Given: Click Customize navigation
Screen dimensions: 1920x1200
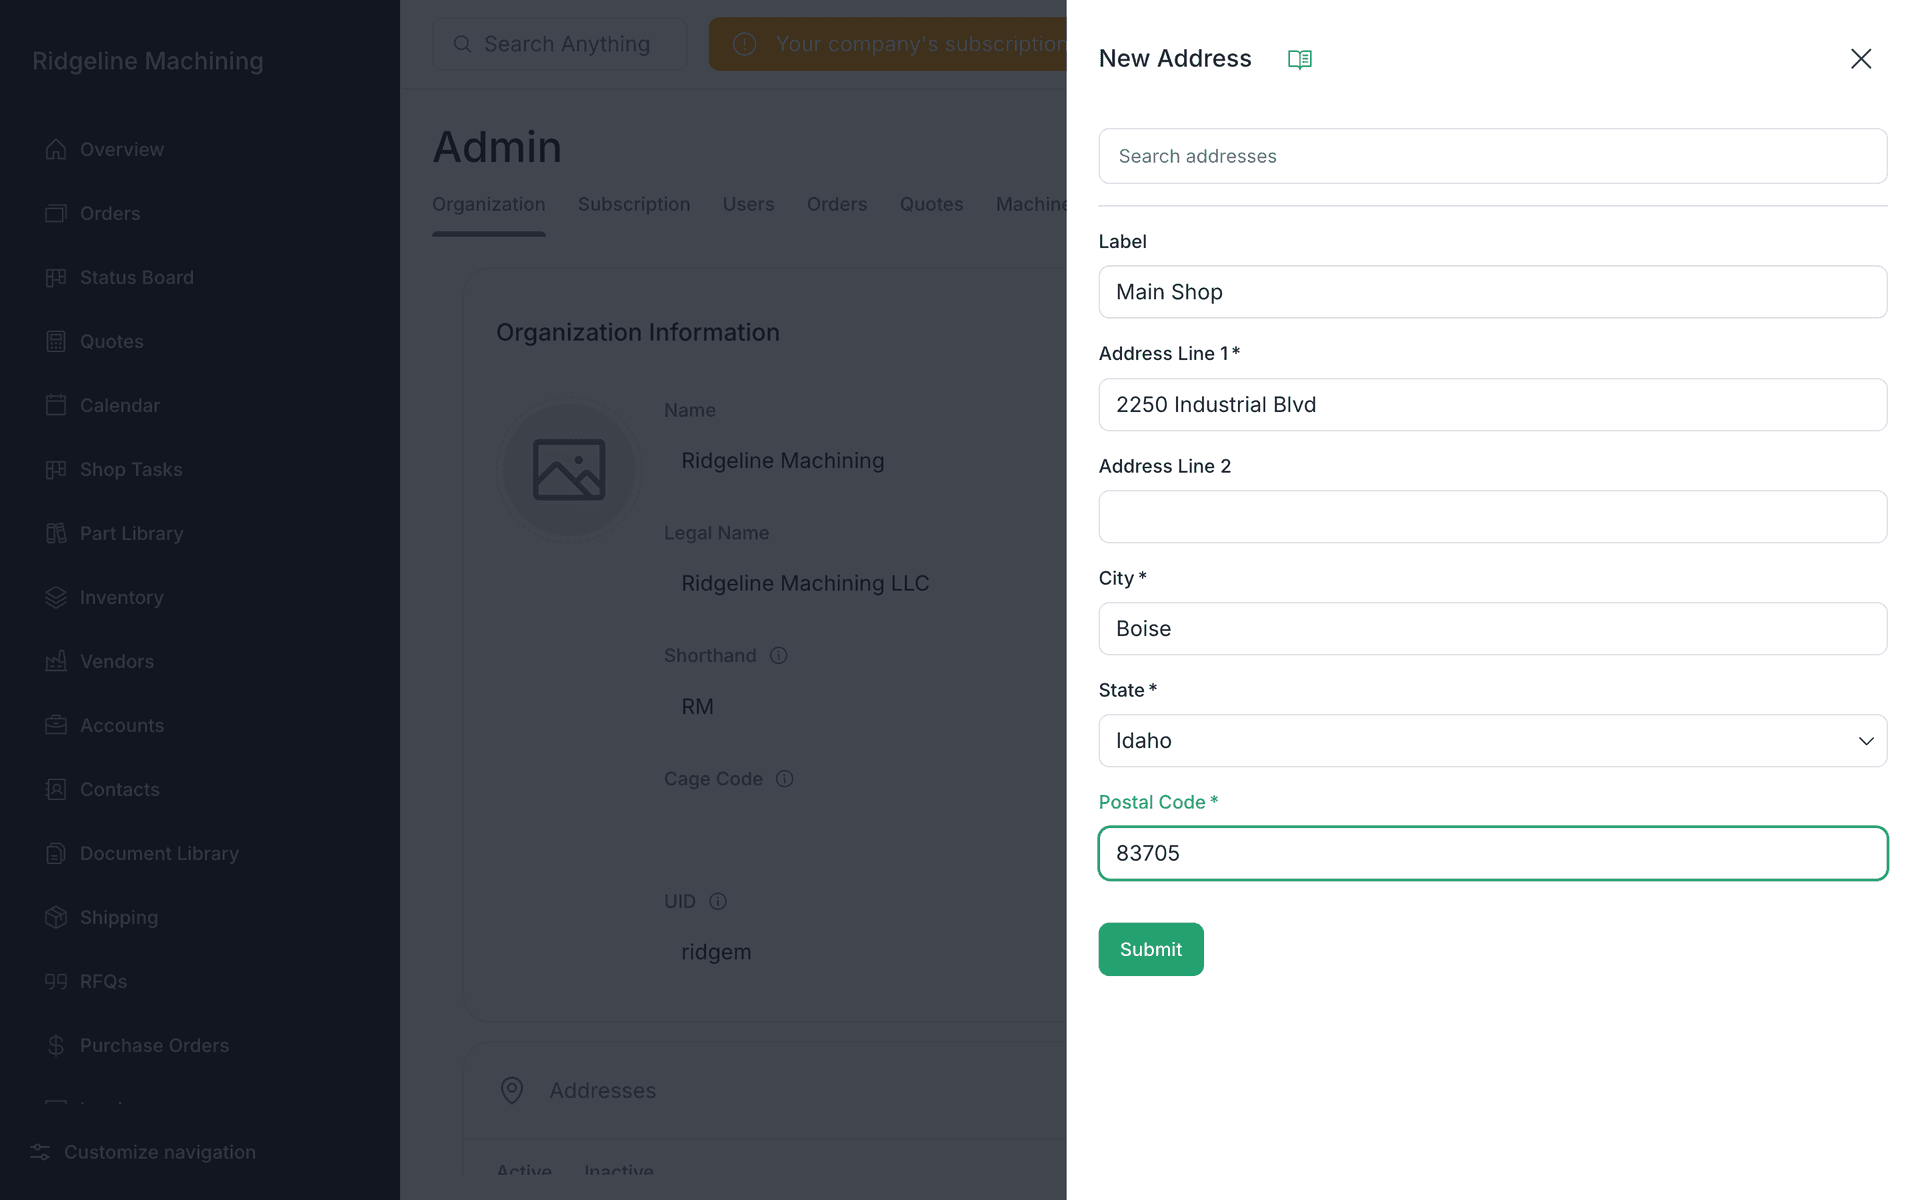Looking at the screenshot, I should [143, 1152].
